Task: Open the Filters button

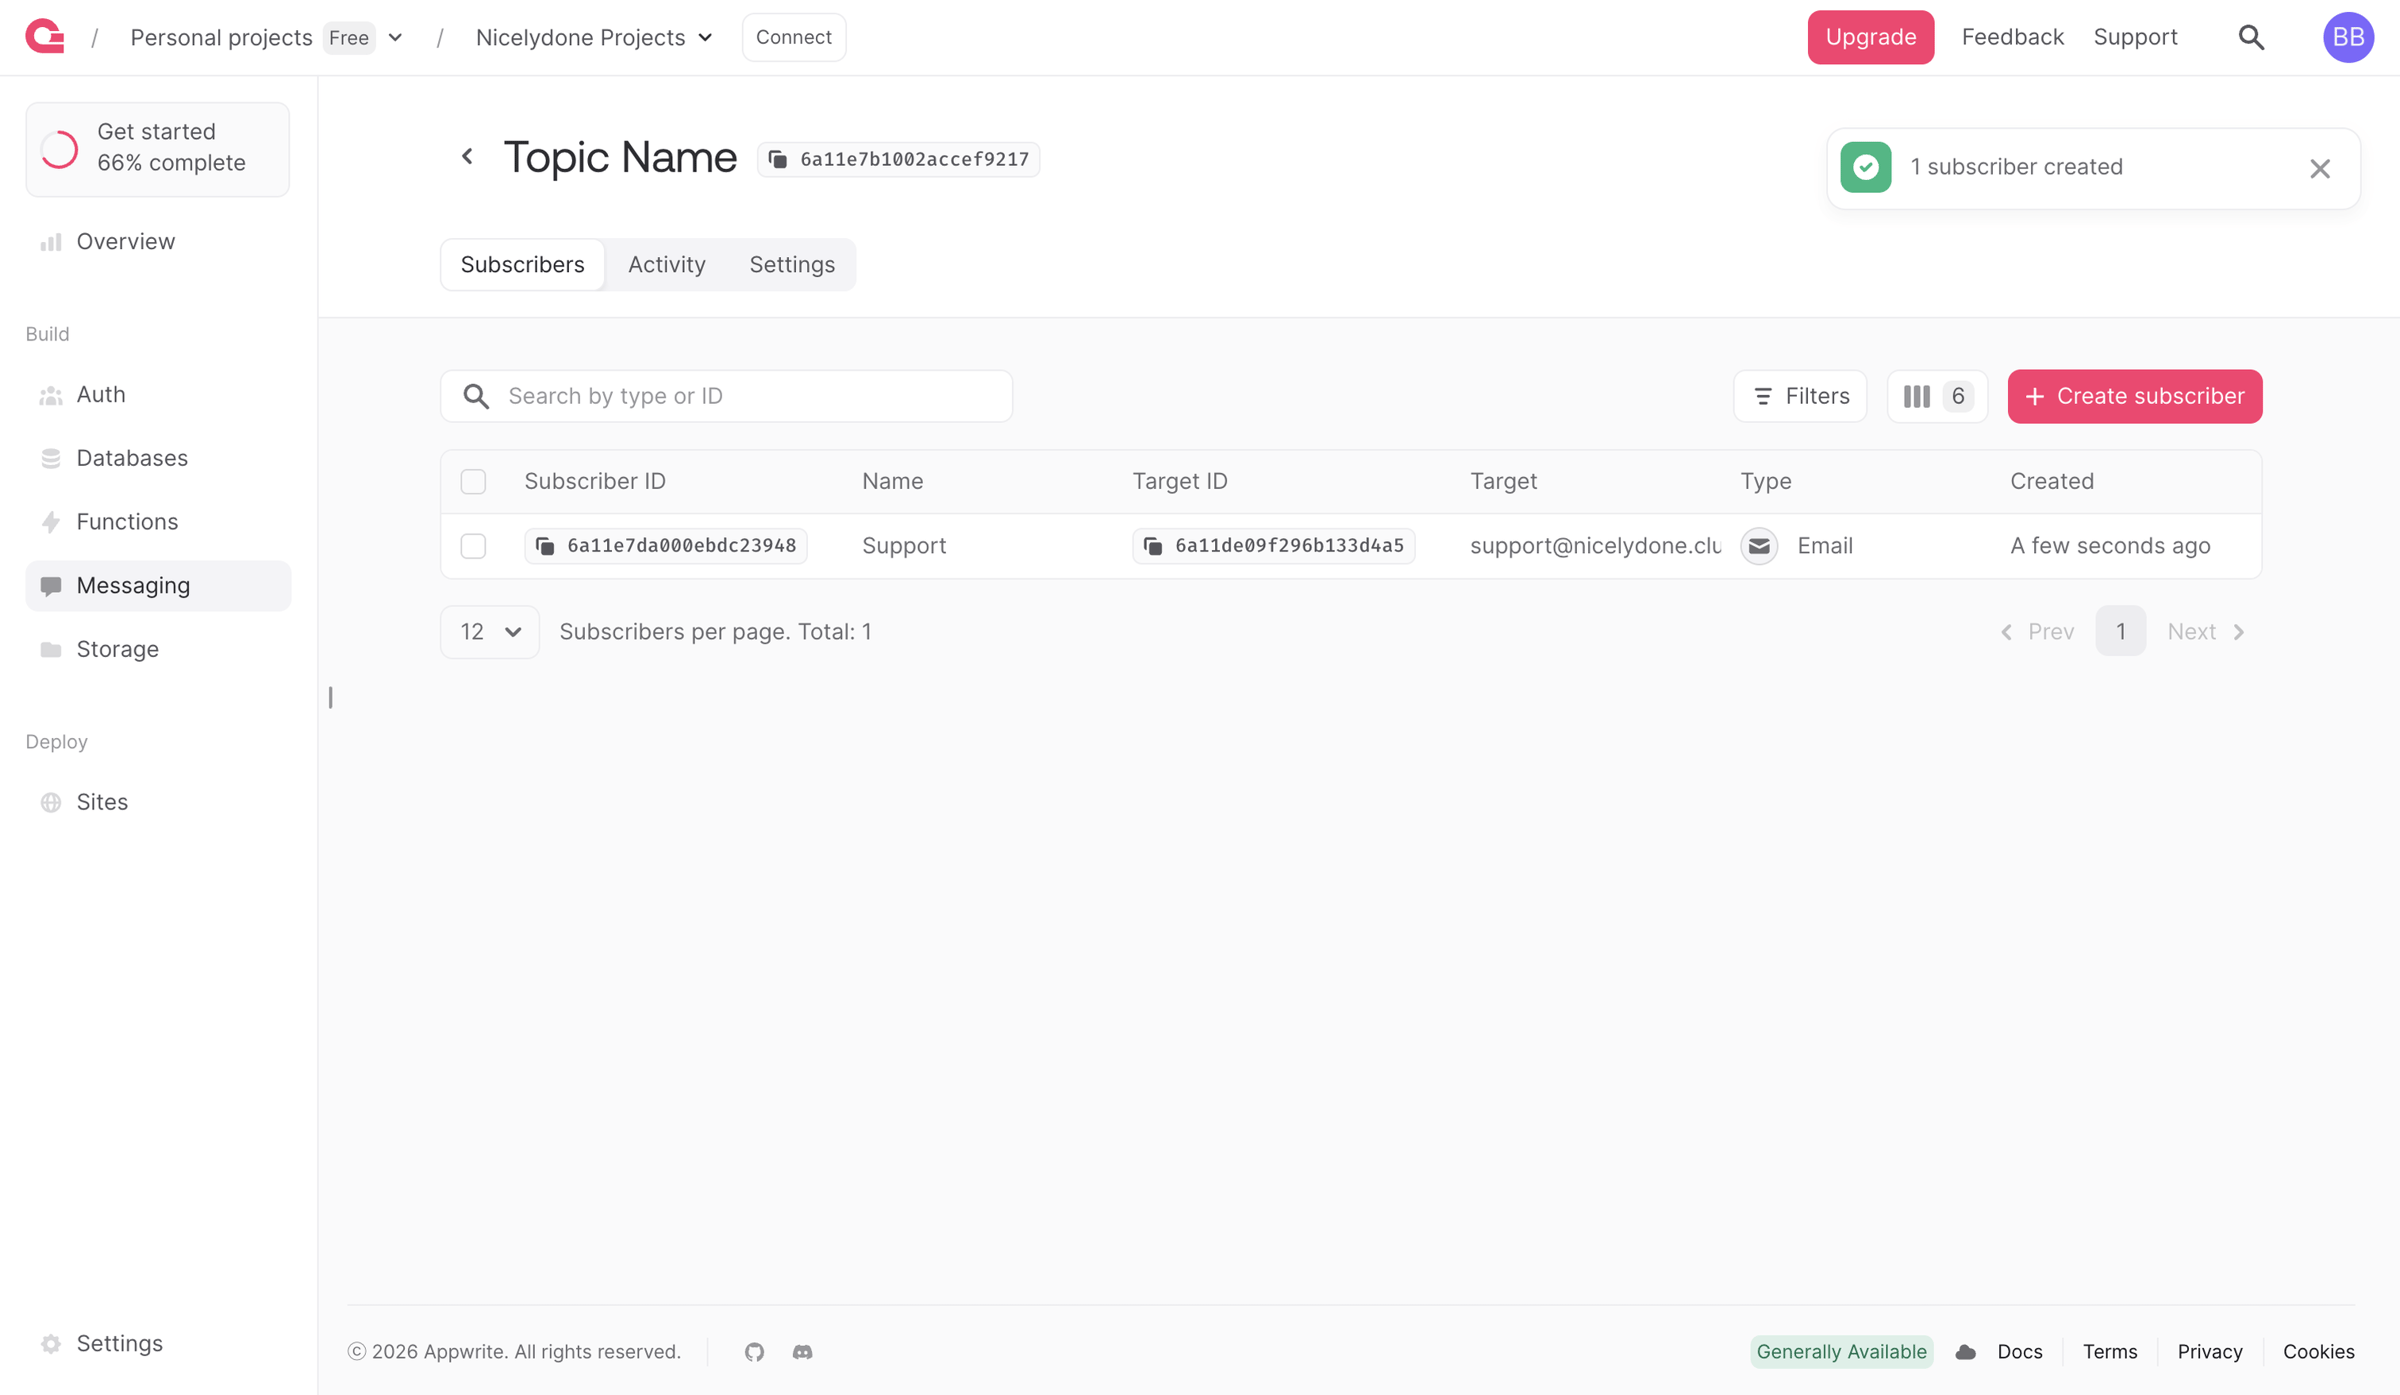Action: click(x=1799, y=396)
